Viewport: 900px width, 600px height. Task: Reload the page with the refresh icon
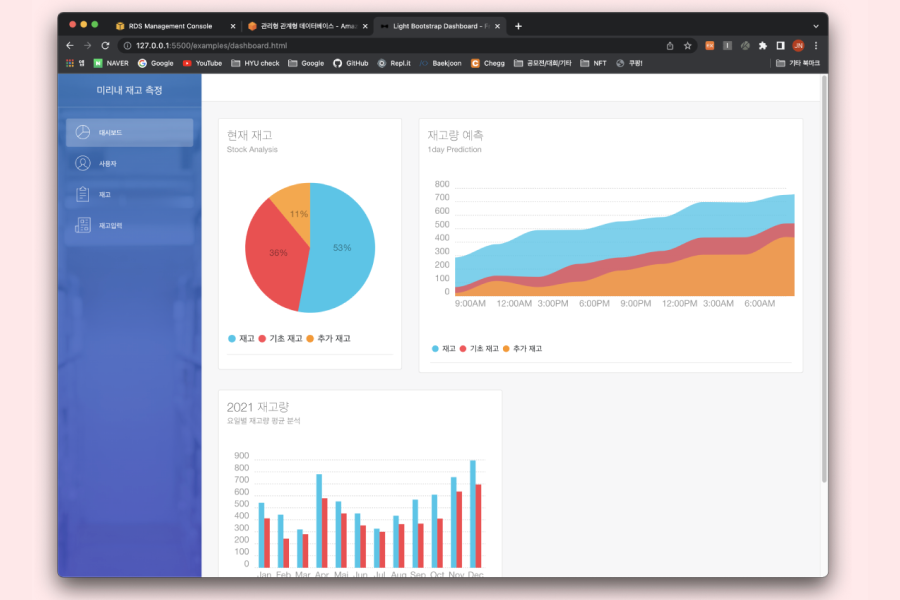pyautogui.click(x=105, y=46)
